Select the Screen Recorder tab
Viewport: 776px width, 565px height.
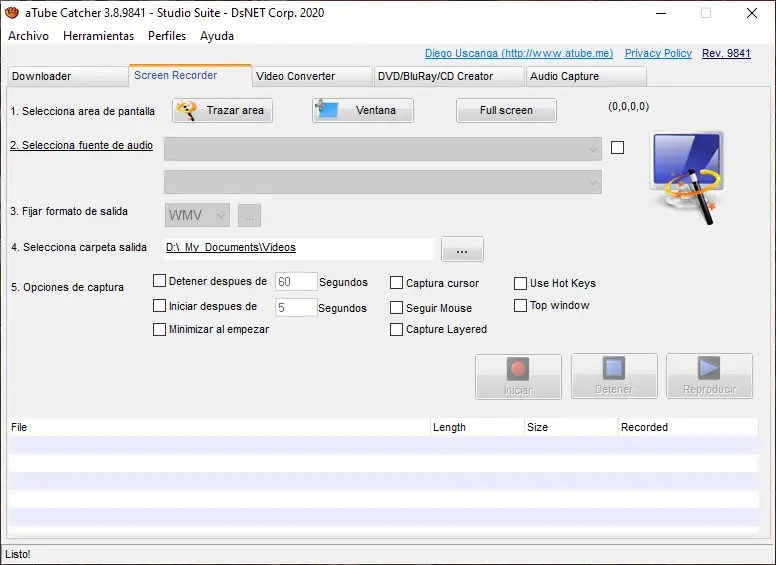click(191, 76)
